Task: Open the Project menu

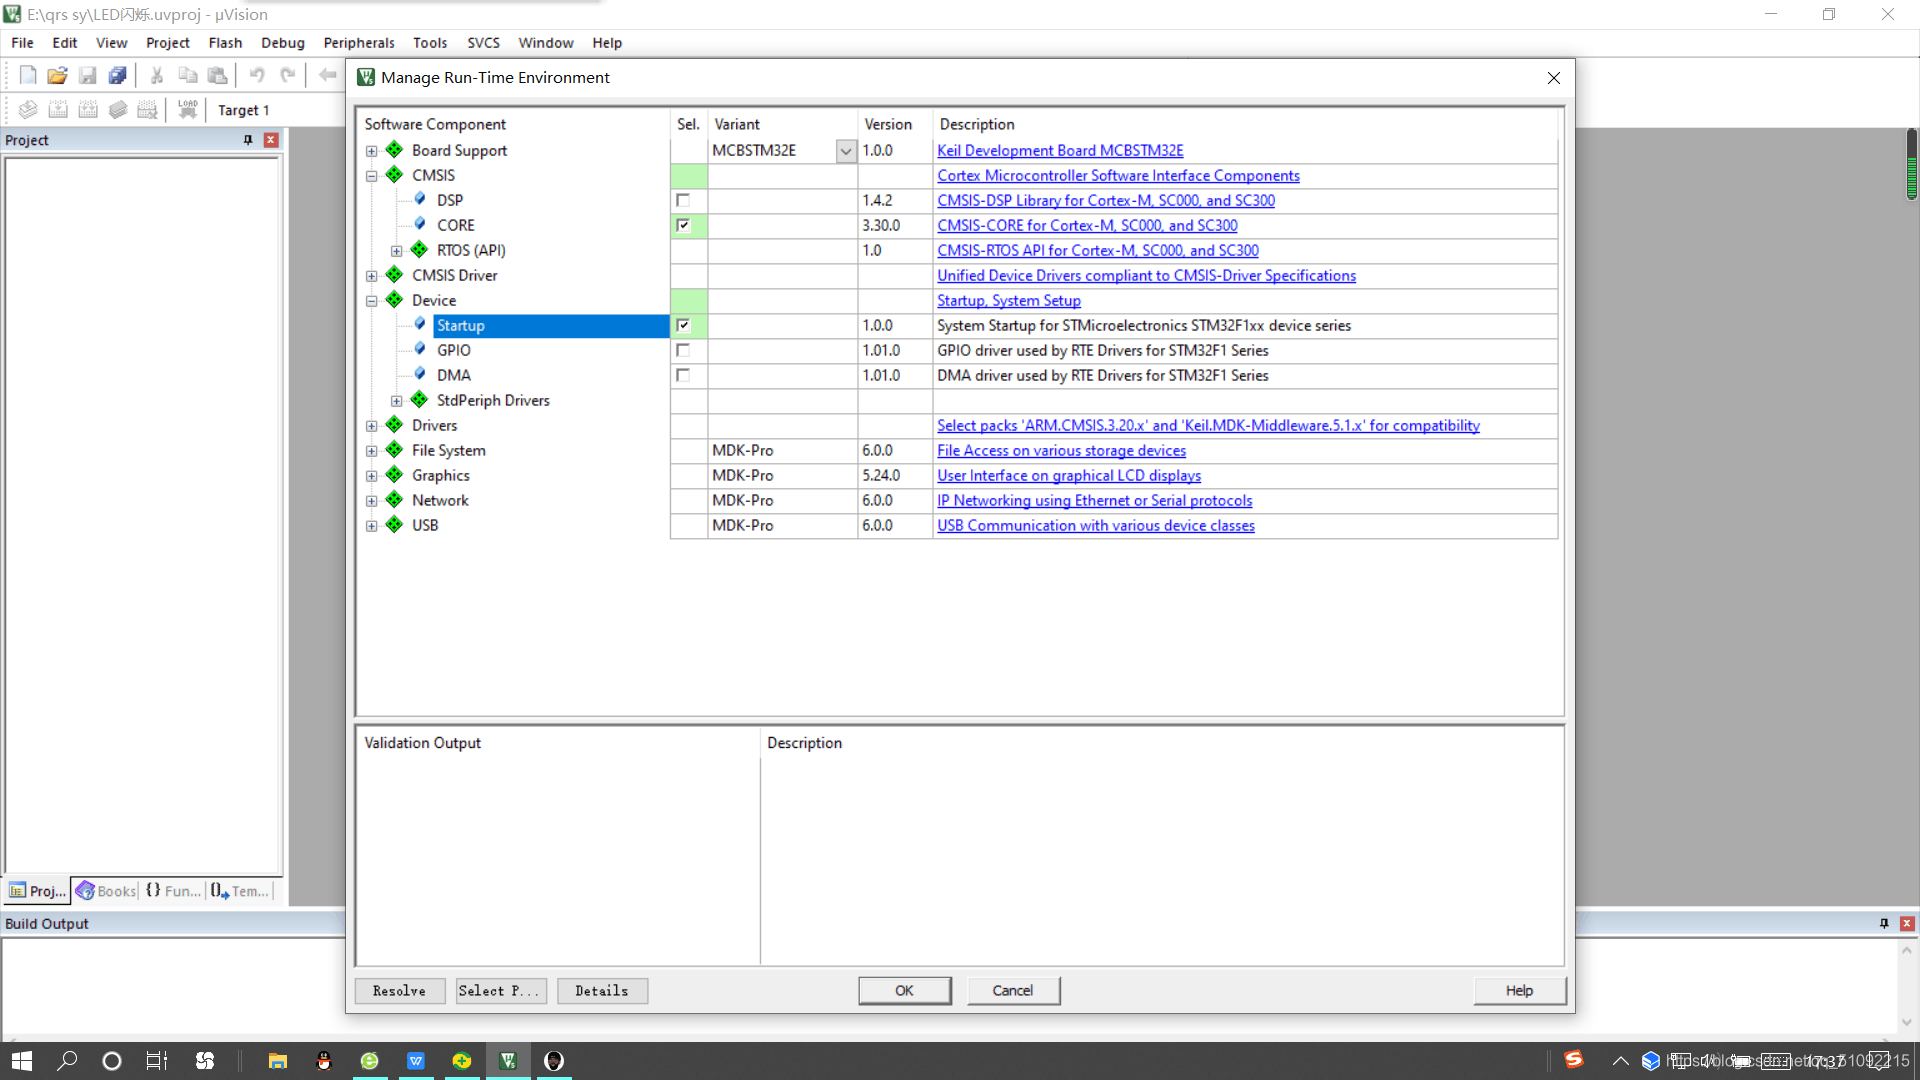Action: (x=167, y=43)
